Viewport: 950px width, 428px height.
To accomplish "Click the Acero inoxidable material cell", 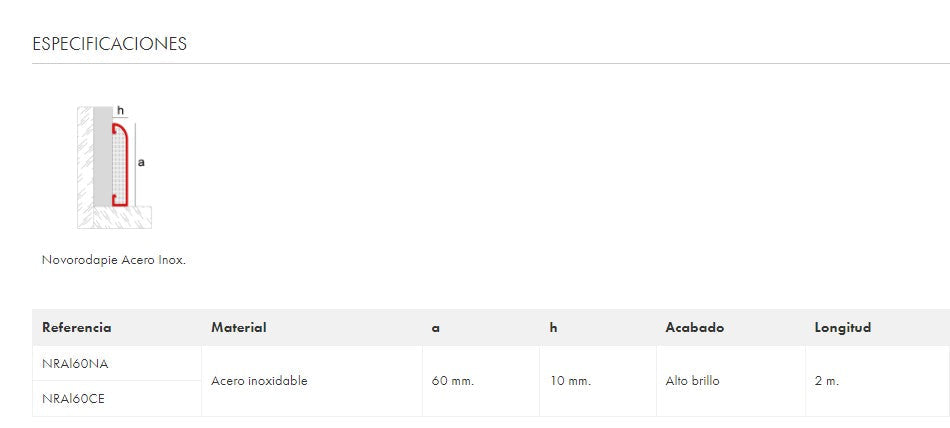I will (x=260, y=381).
